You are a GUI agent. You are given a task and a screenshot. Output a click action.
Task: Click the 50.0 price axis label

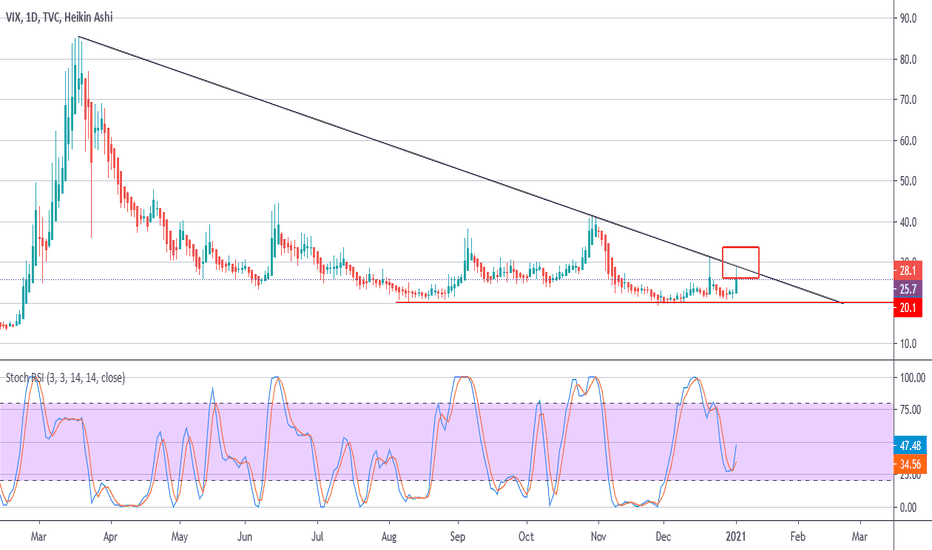point(908,181)
